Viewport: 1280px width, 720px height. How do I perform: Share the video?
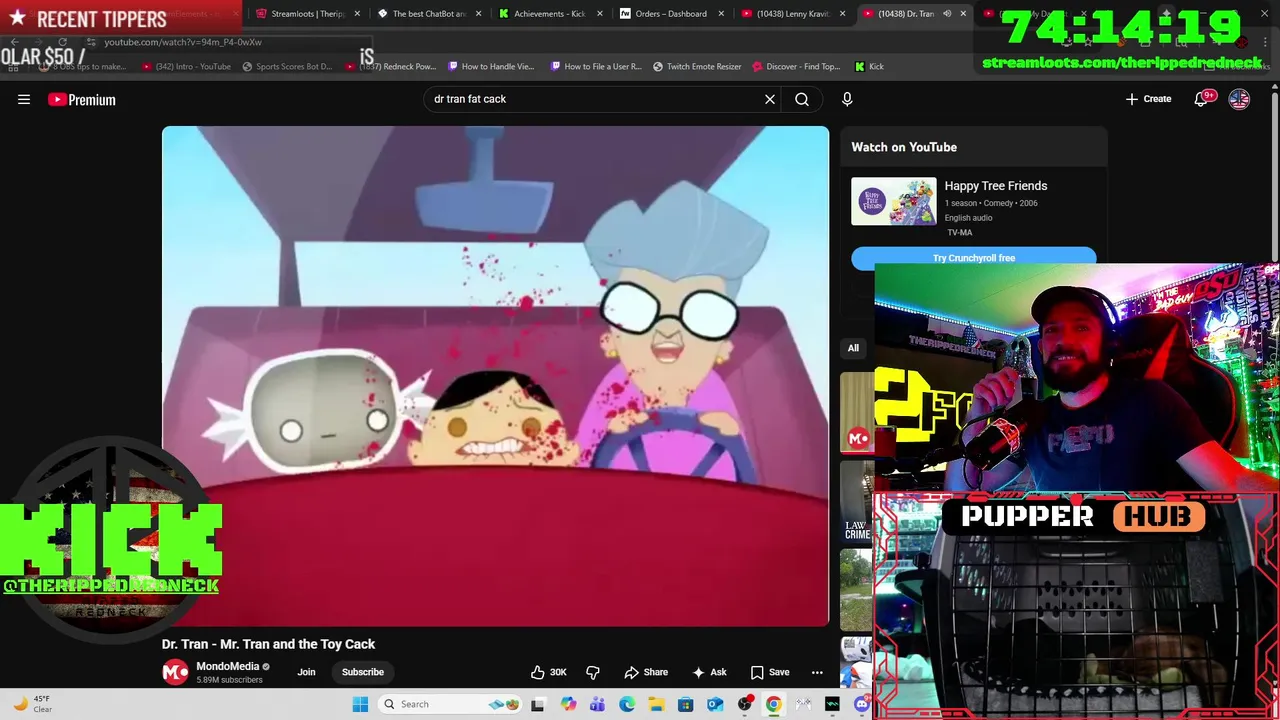(x=646, y=672)
